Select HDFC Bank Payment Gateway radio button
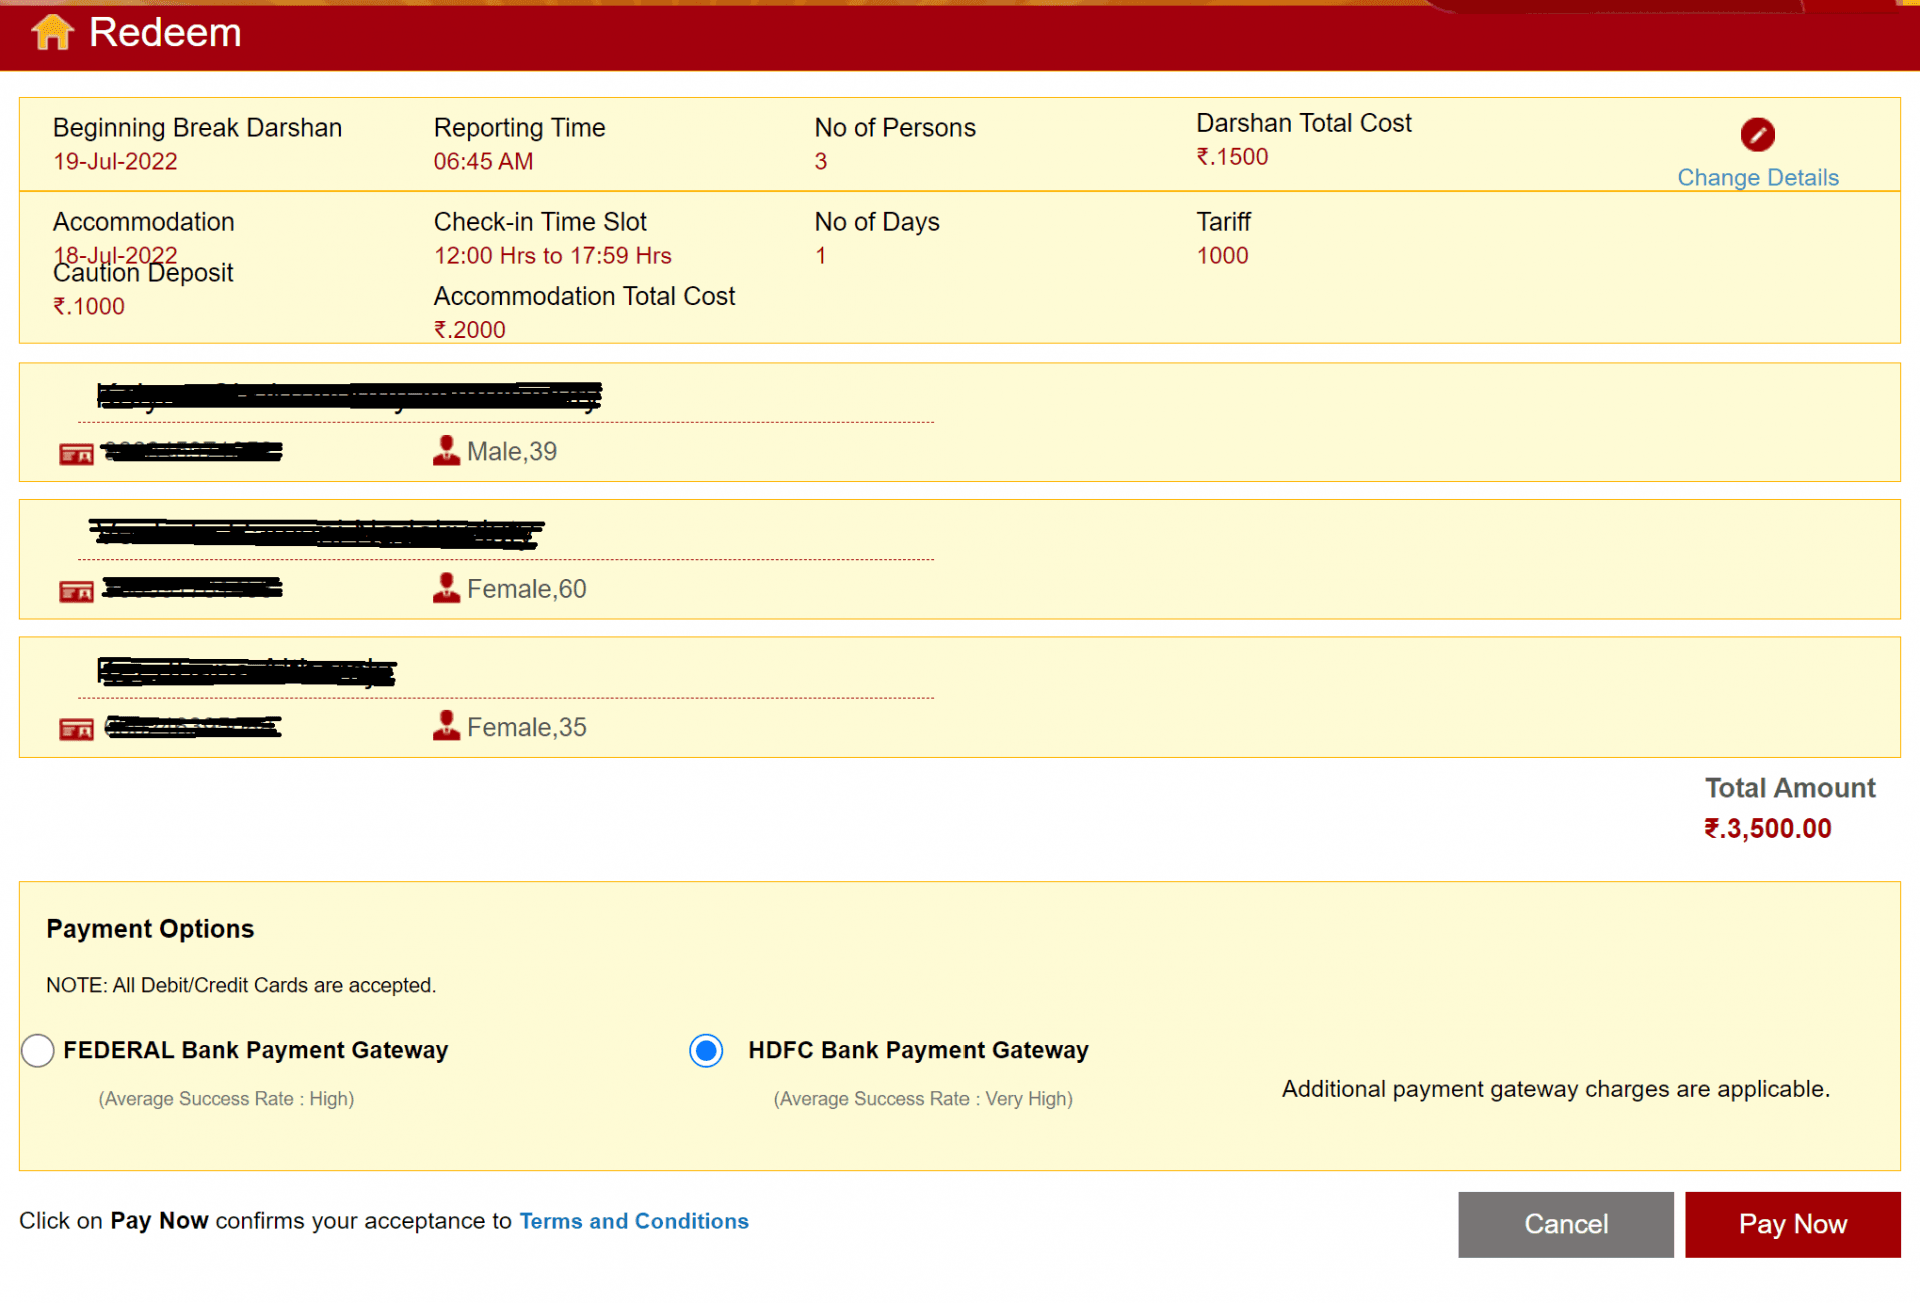Viewport: 1920px width, 1303px height. [706, 1050]
